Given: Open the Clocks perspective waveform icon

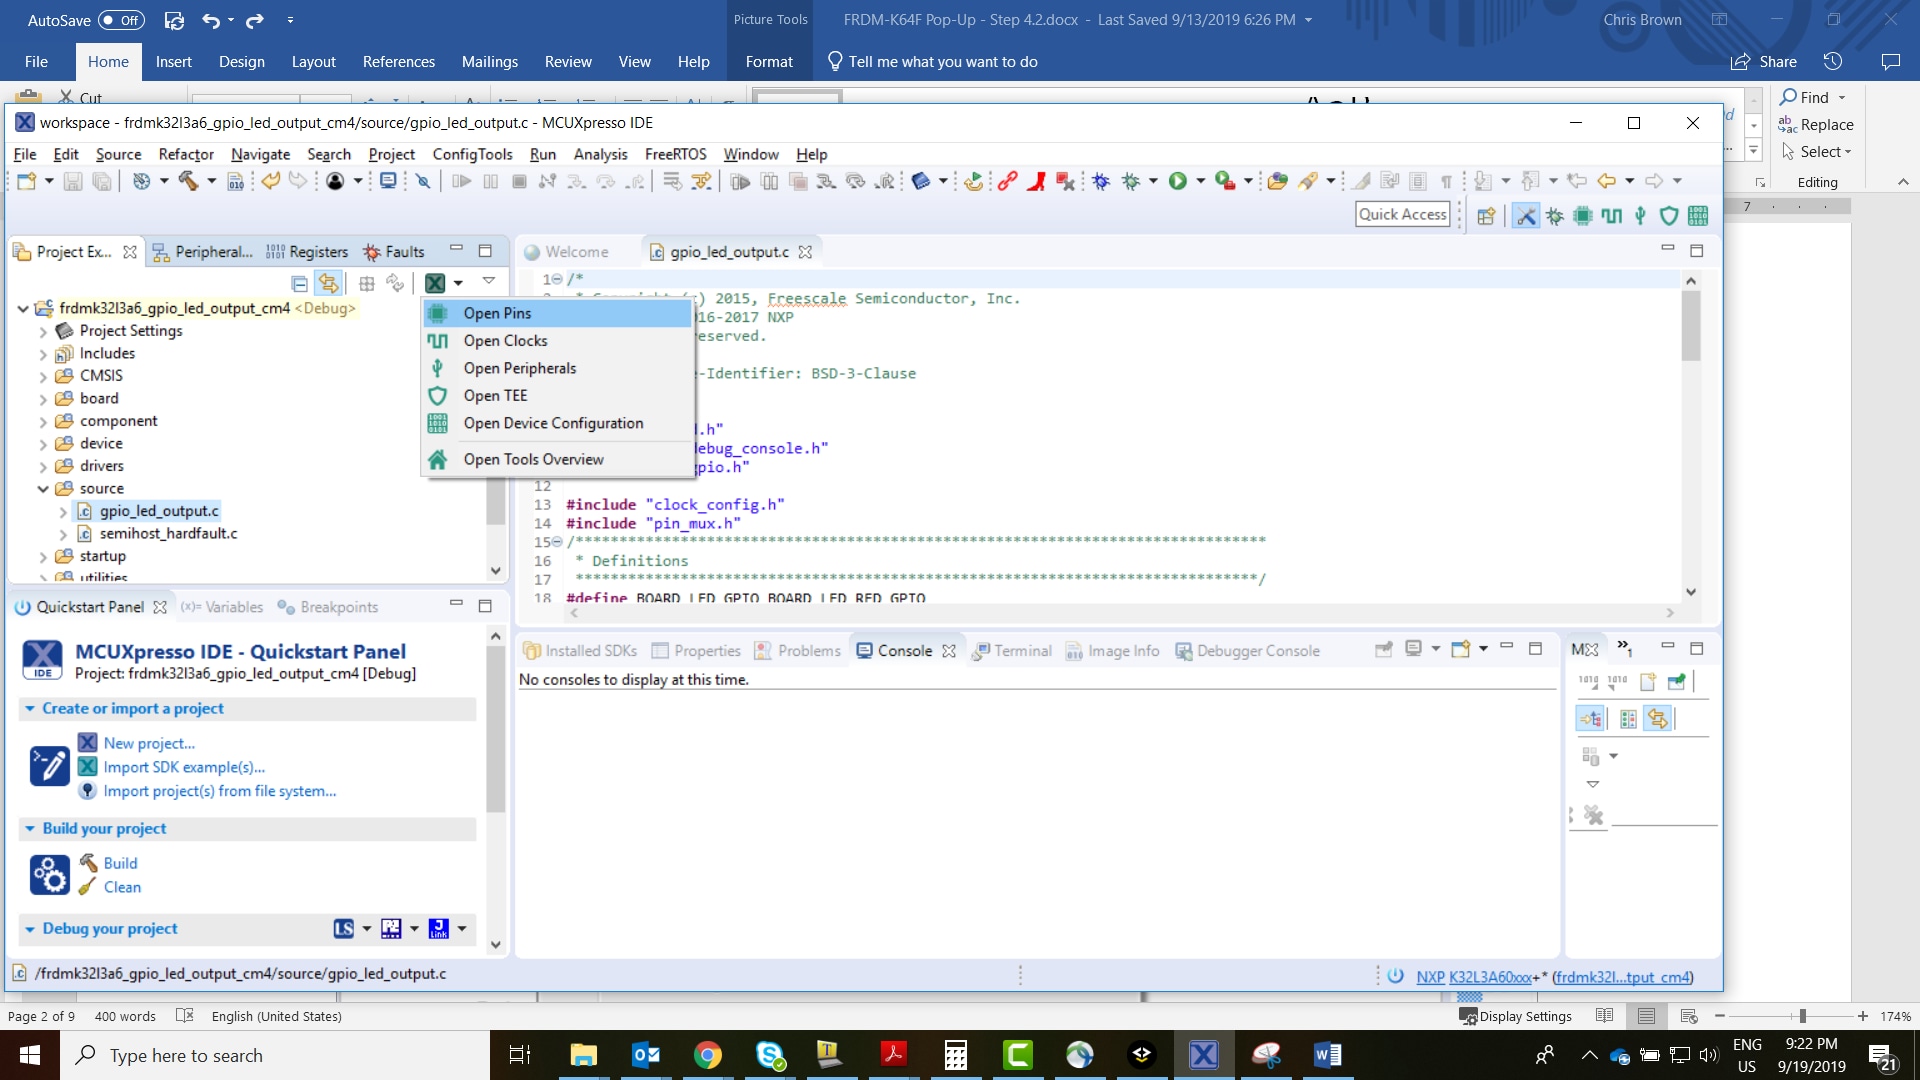Looking at the screenshot, I should (1611, 215).
